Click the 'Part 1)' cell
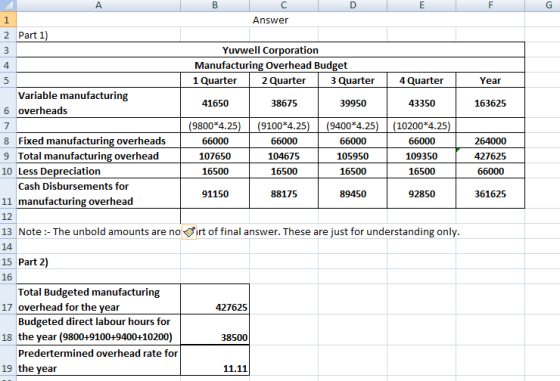The width and height of the screenshot is (560, 381). point(99,35)
